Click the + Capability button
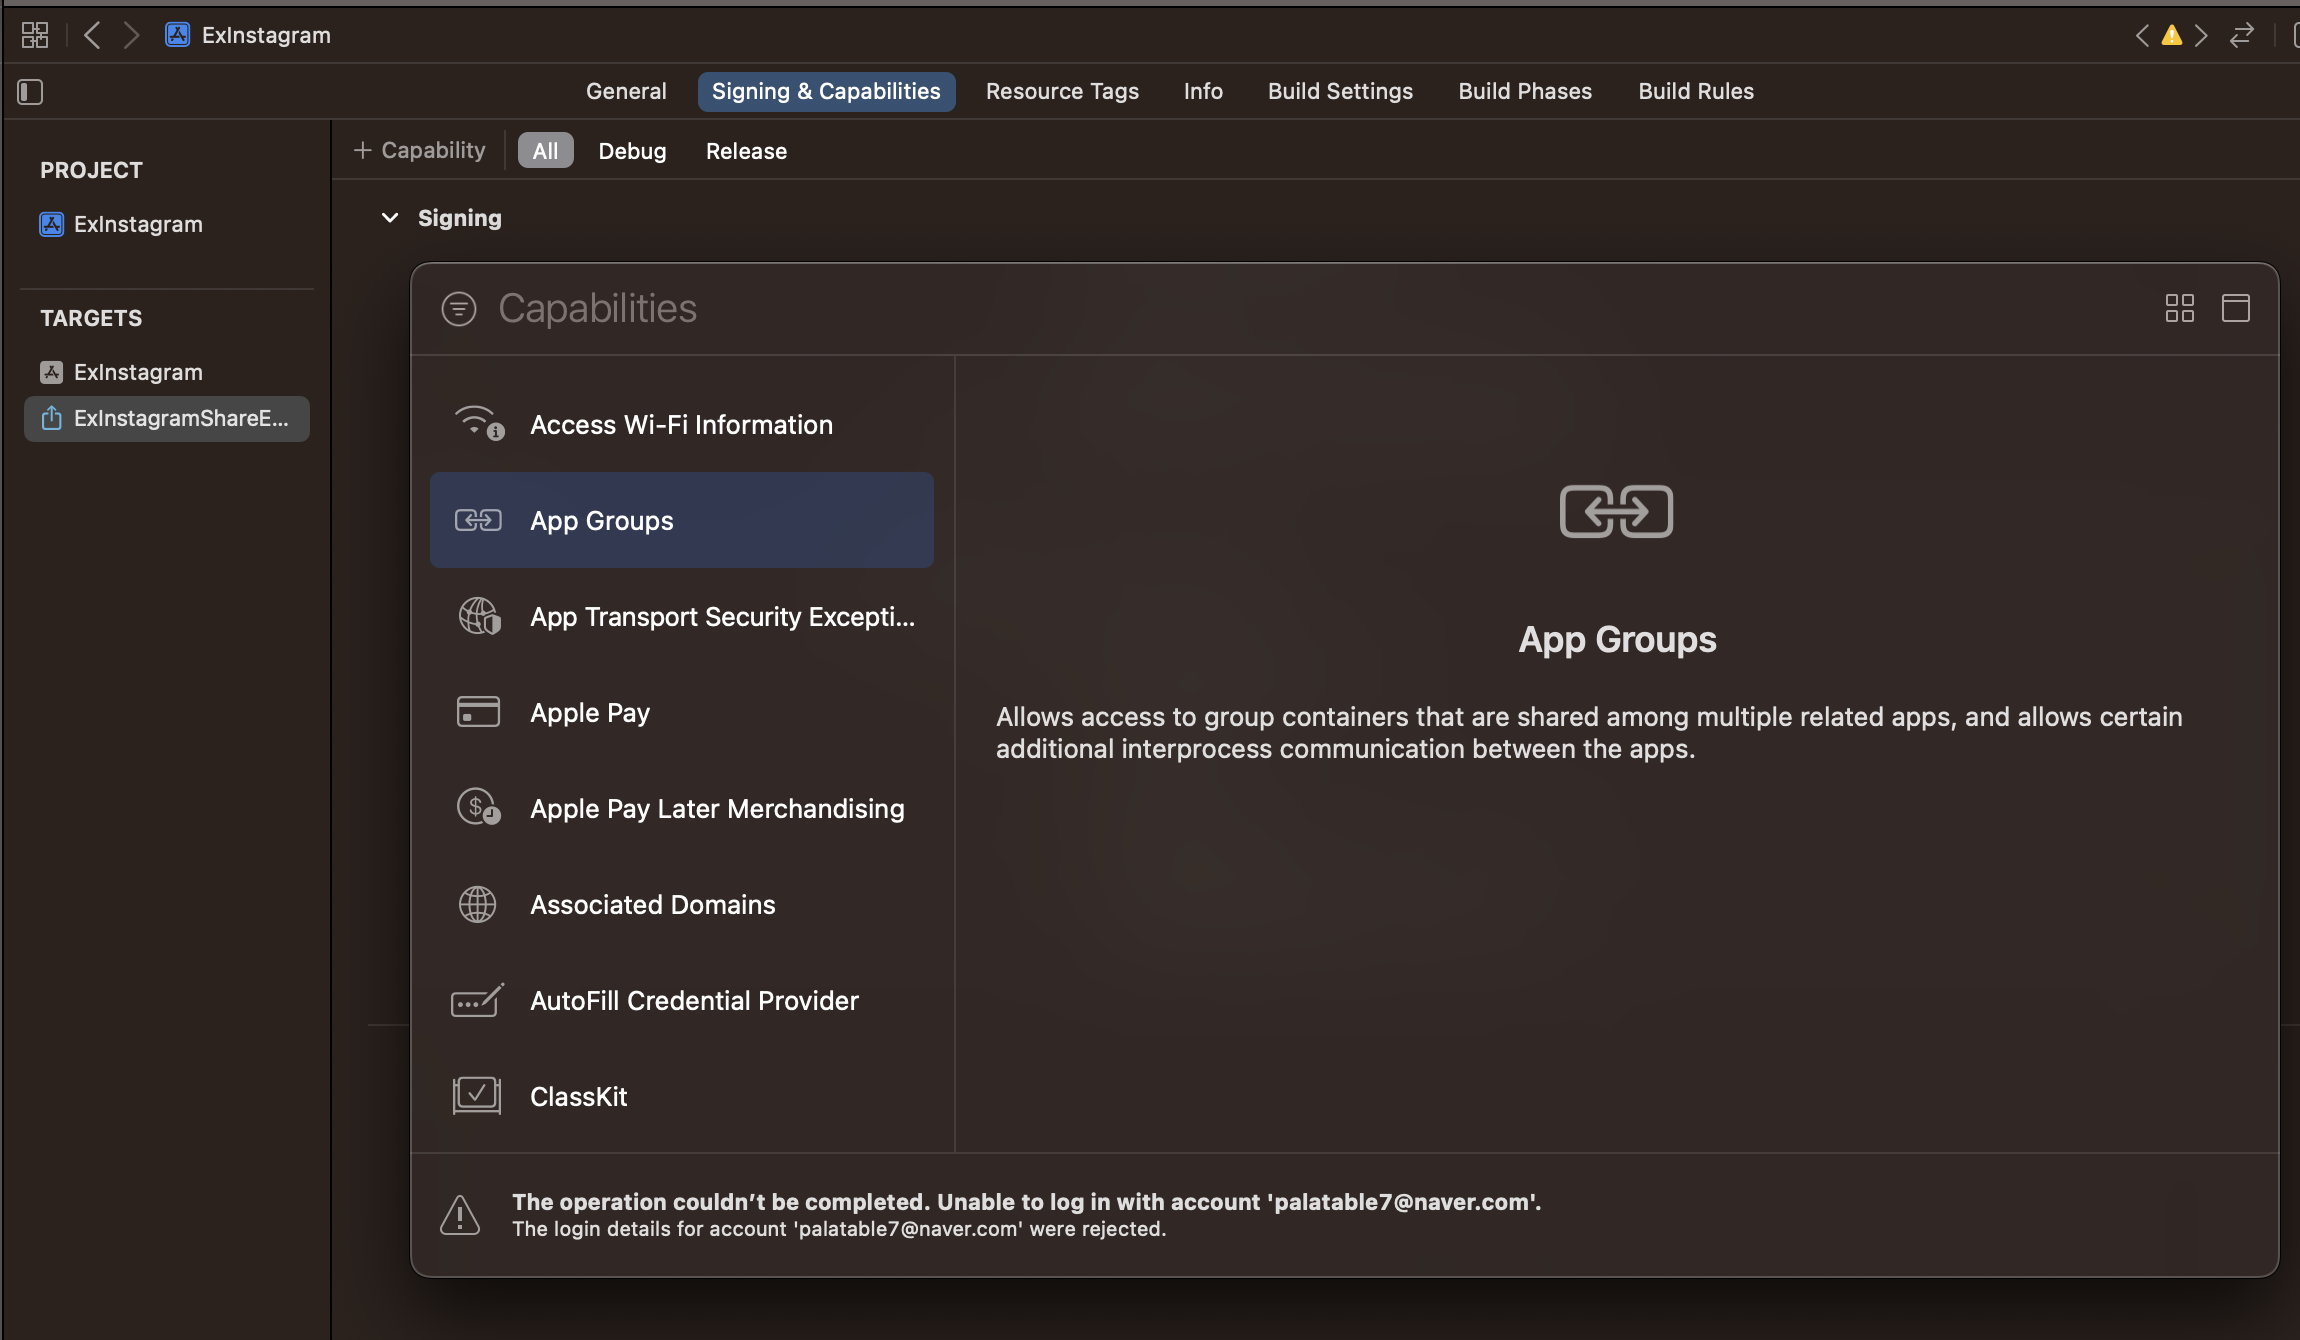 (420, 150)
